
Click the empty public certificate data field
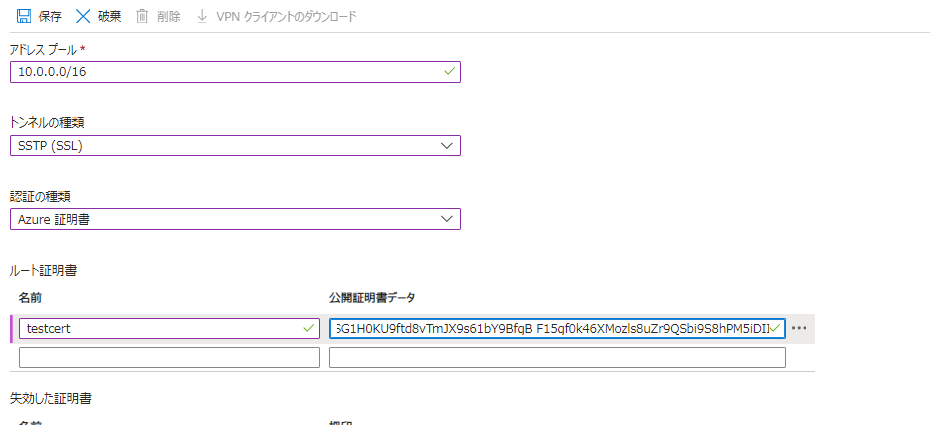(558, 357)
